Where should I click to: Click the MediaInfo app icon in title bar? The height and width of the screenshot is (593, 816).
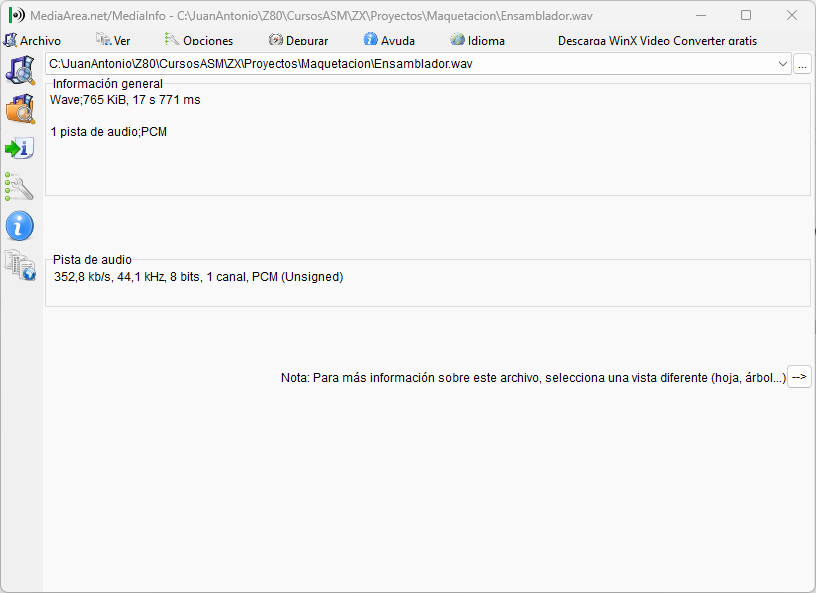(x=16, y=15)
